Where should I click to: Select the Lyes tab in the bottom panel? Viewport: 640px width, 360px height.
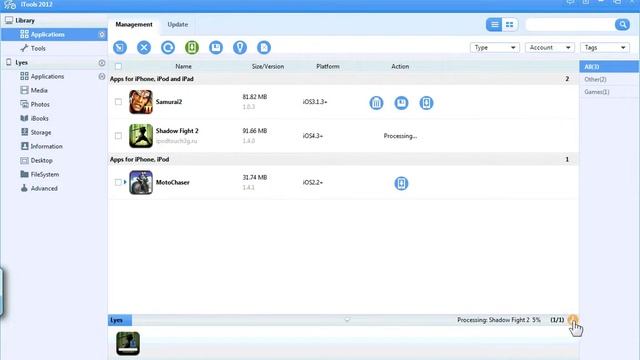(120, 320)
